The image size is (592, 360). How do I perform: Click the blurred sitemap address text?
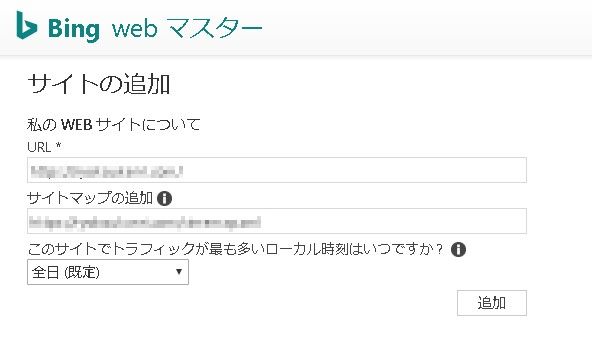point(145,222)
